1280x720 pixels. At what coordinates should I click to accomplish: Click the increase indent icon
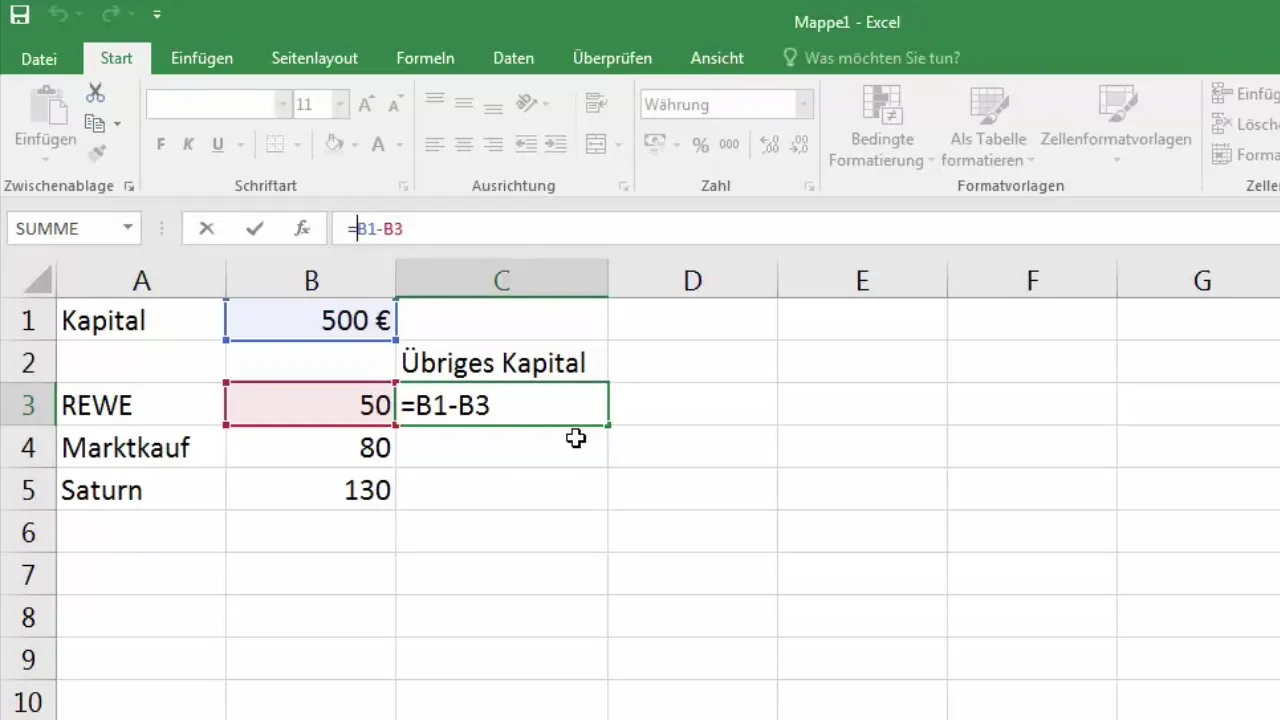556,145
